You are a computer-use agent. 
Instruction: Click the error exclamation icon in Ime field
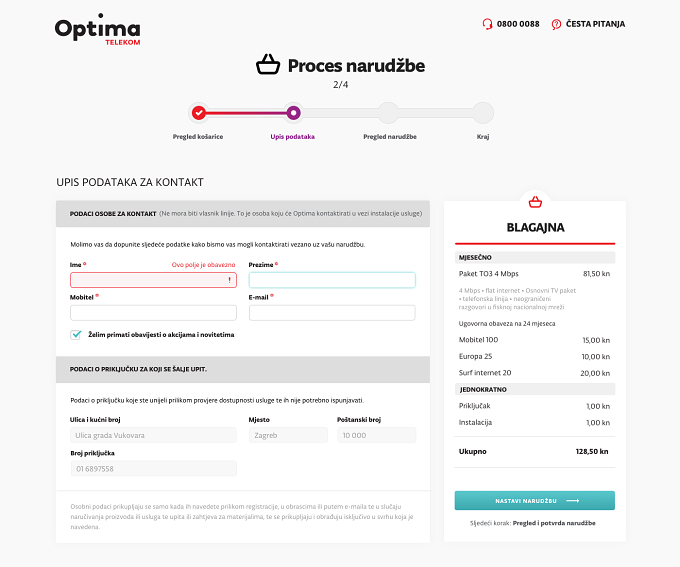(229, 280)
